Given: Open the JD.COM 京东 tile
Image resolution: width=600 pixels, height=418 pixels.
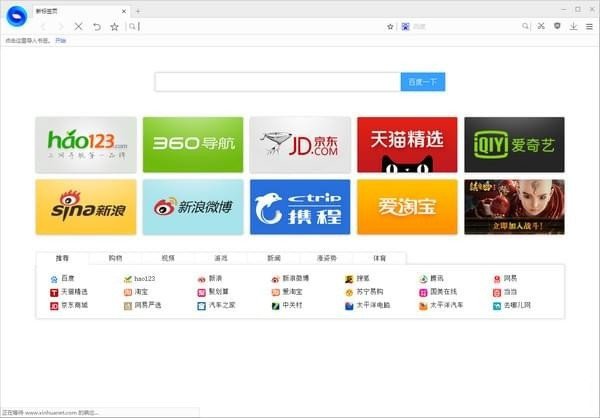Looking at the screenshot, I should point(300,145).
